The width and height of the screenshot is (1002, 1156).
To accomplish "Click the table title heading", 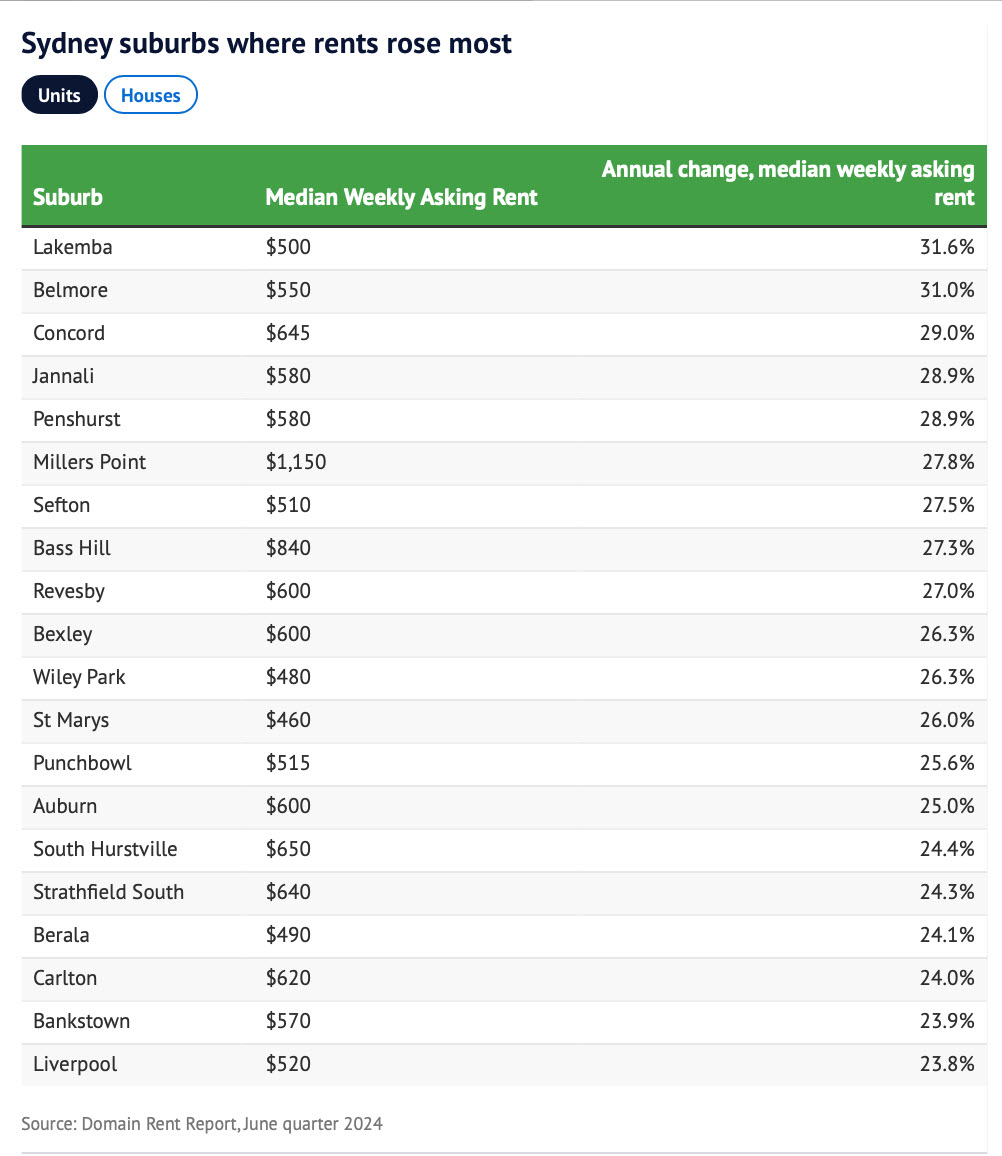I will click(x=266, y=44).
